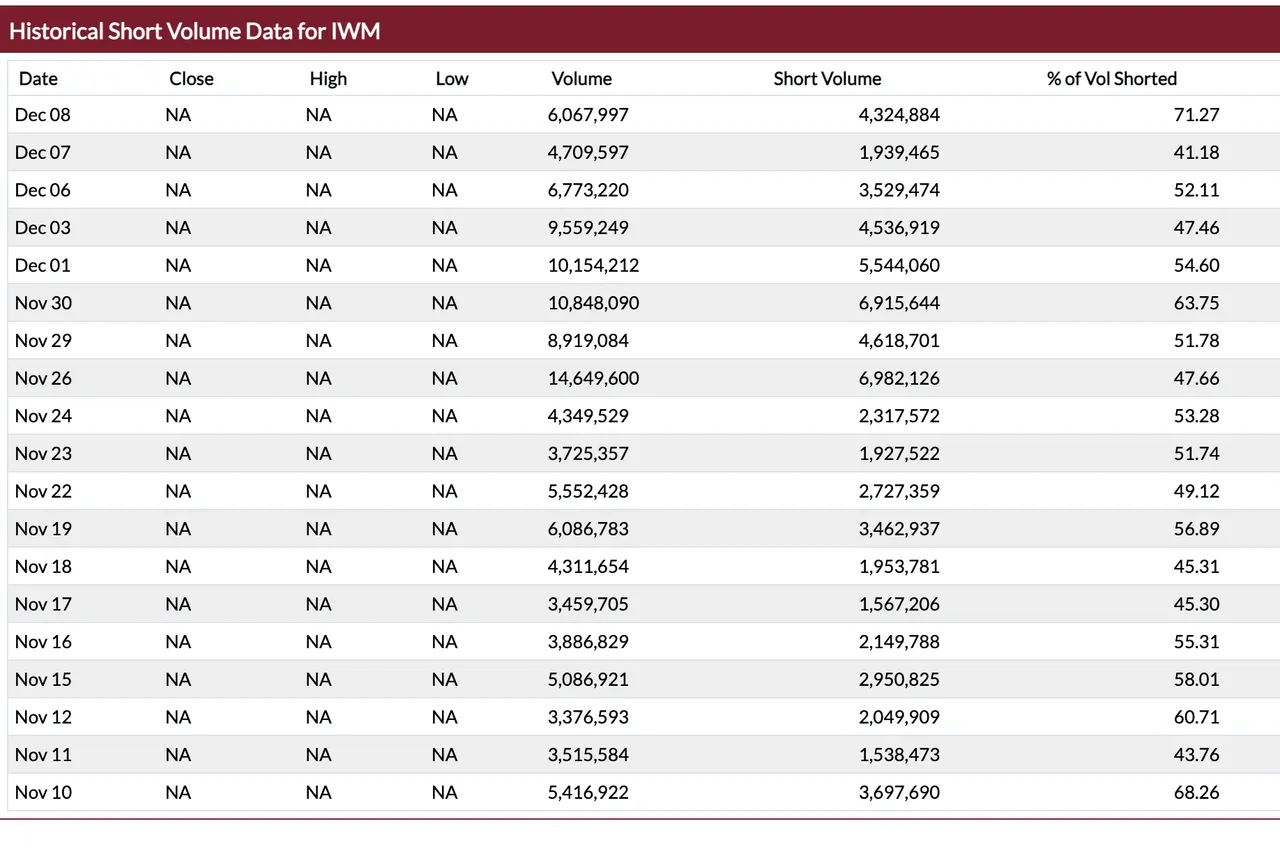Click percent shorted value 60.71
This screenshot has width=1280, height=860.
(x=1197, y=718)
